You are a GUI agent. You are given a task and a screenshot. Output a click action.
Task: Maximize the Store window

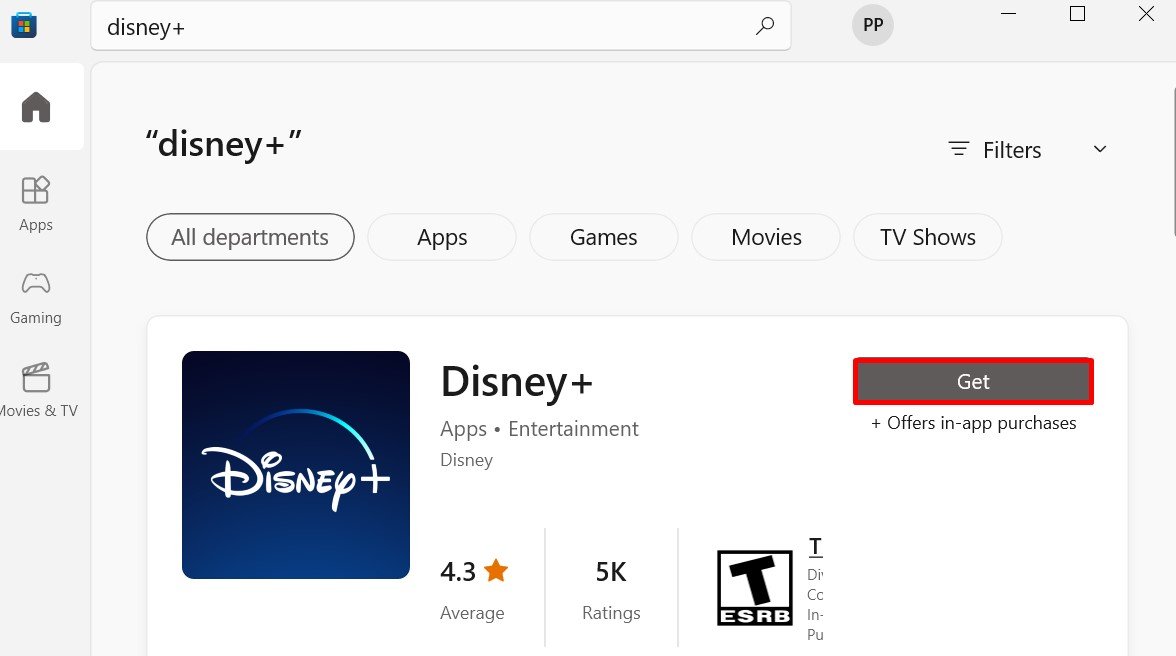click(x=1077, y=13)
